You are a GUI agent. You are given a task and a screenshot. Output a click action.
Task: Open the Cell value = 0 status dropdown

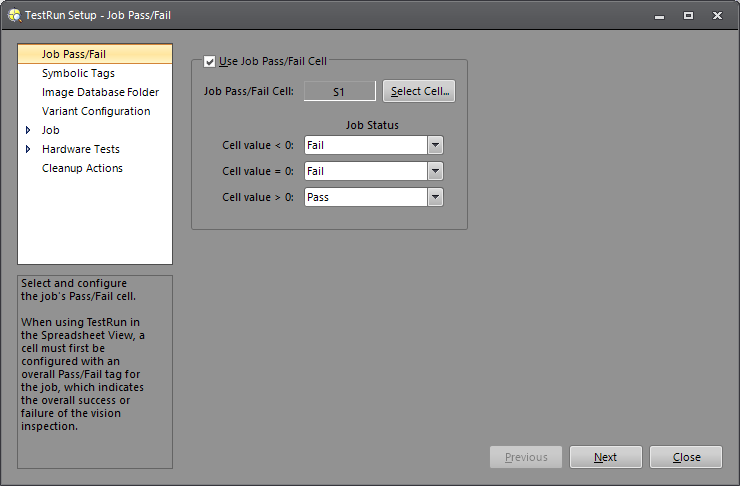tap(435, 171)
